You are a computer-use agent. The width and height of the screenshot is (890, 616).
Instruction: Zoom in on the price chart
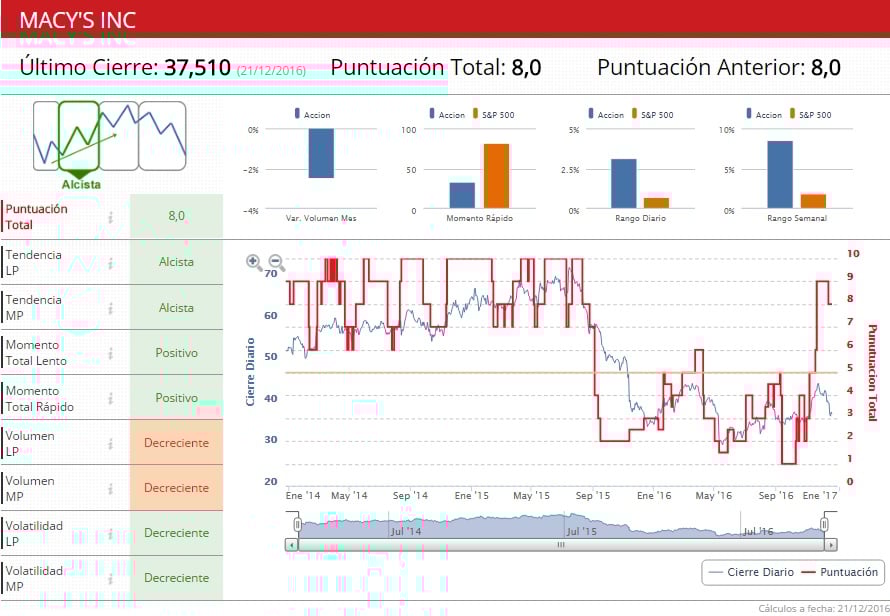pyautogui.click(x=254, y=262)
